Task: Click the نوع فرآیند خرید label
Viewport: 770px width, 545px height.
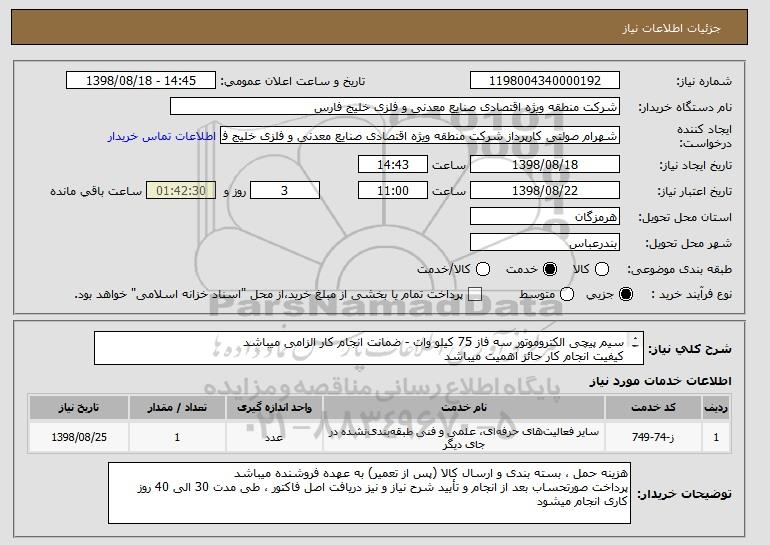Action: coord(691,295)
